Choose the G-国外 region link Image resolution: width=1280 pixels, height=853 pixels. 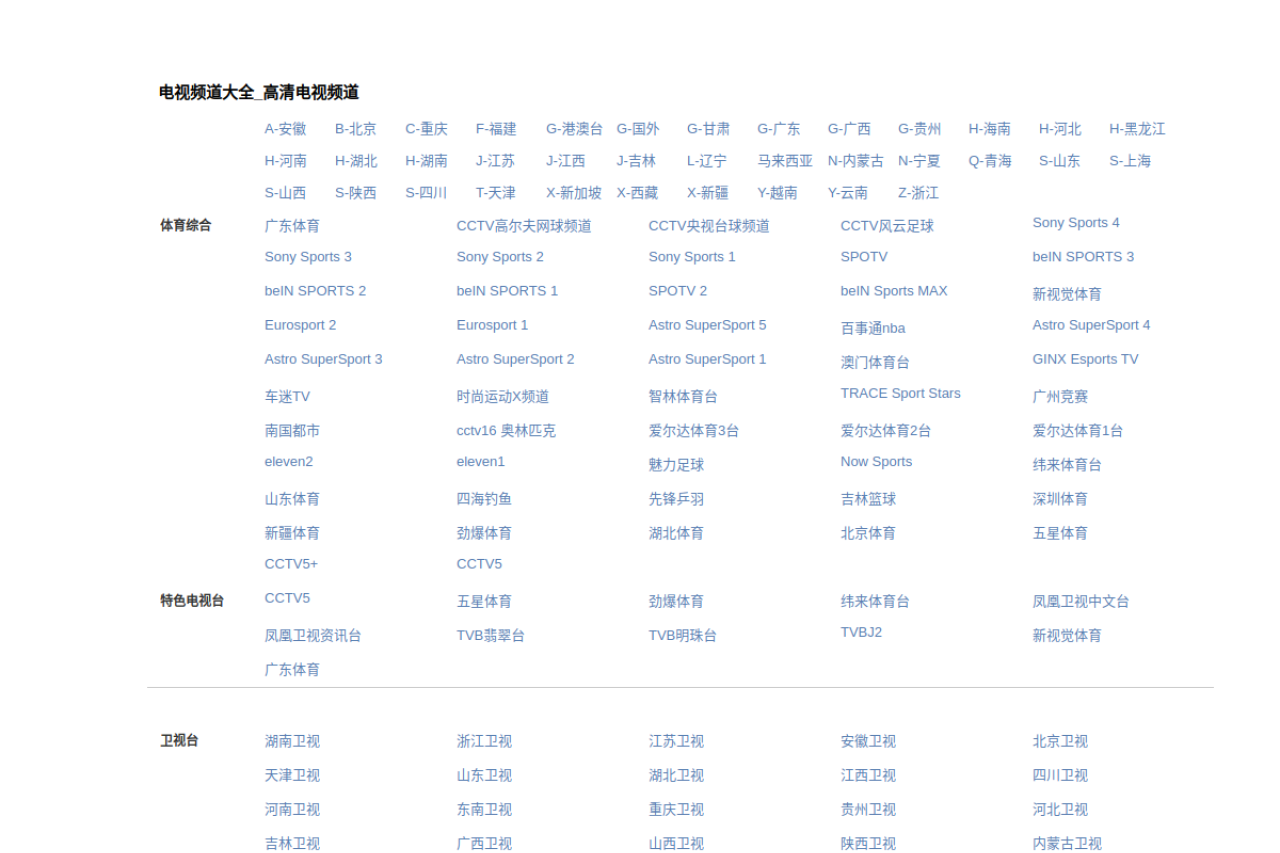[x=638, y=129]
